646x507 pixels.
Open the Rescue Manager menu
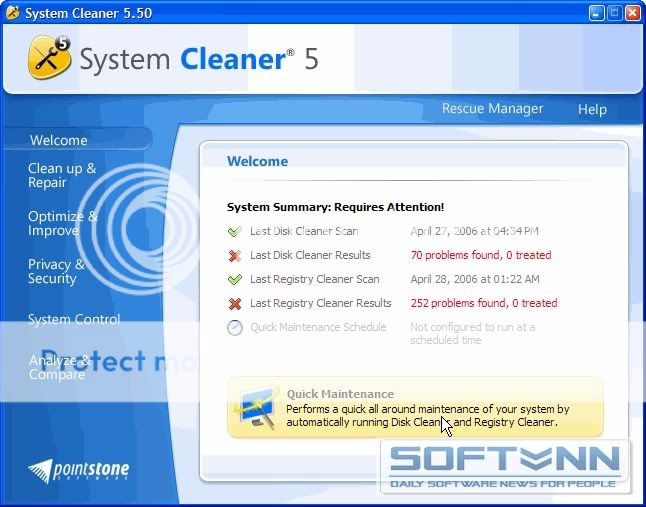point(492,109)
